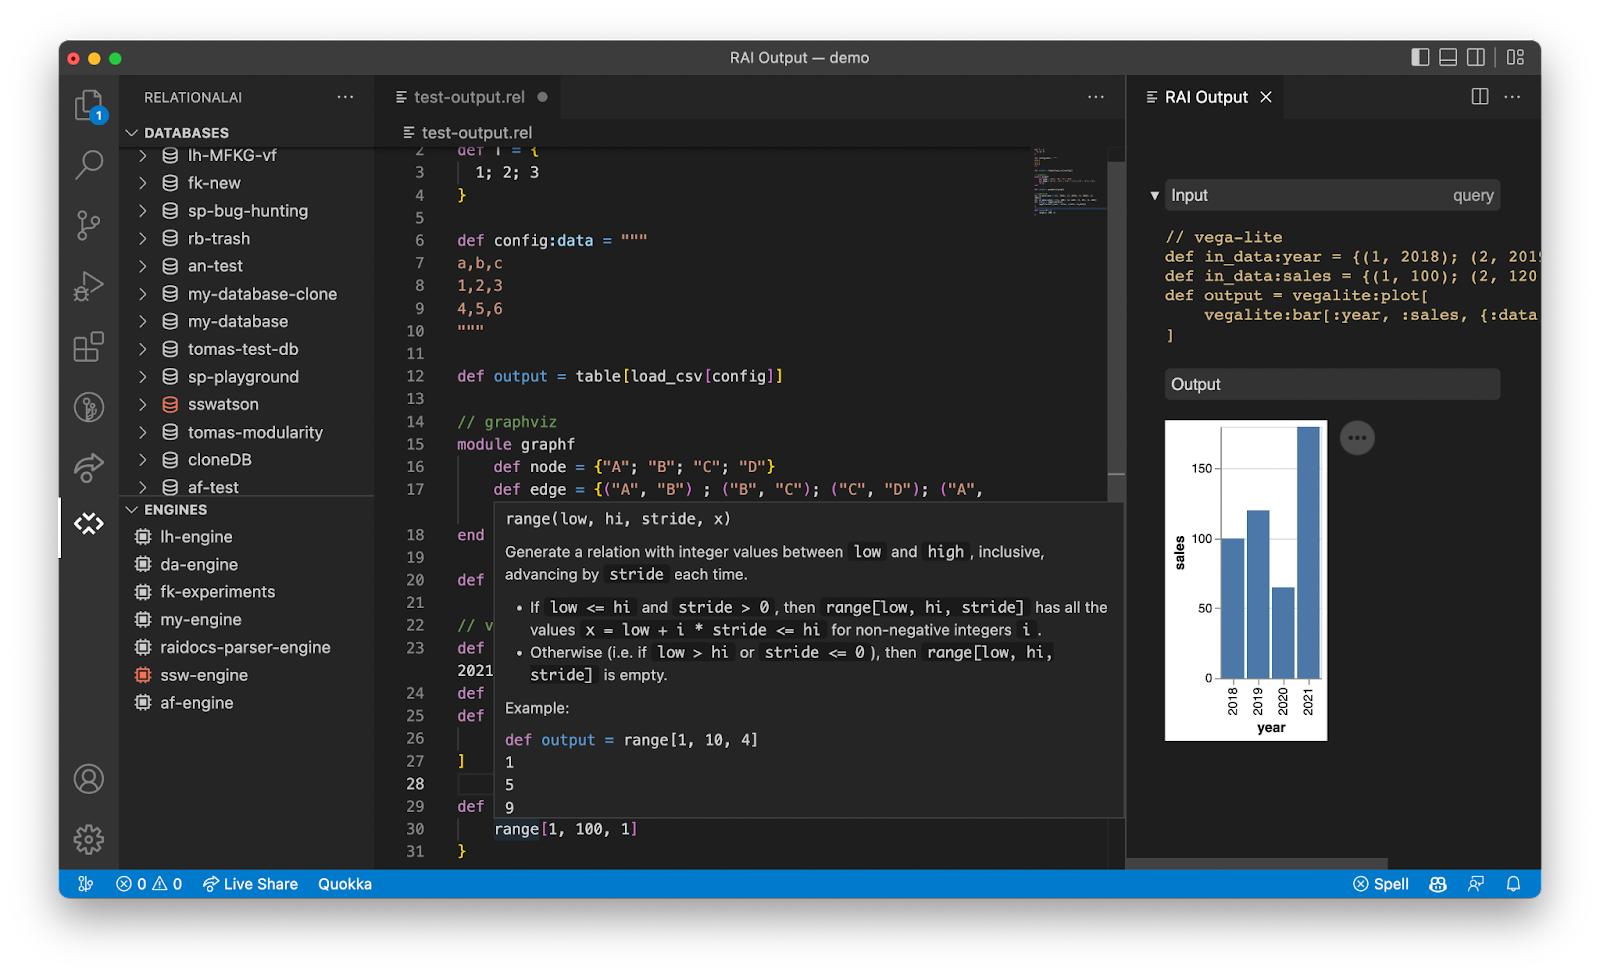The width and height of the screenshot is (1600, 976).
Task: Expand the rb-trash database
Action: point(143,238)
